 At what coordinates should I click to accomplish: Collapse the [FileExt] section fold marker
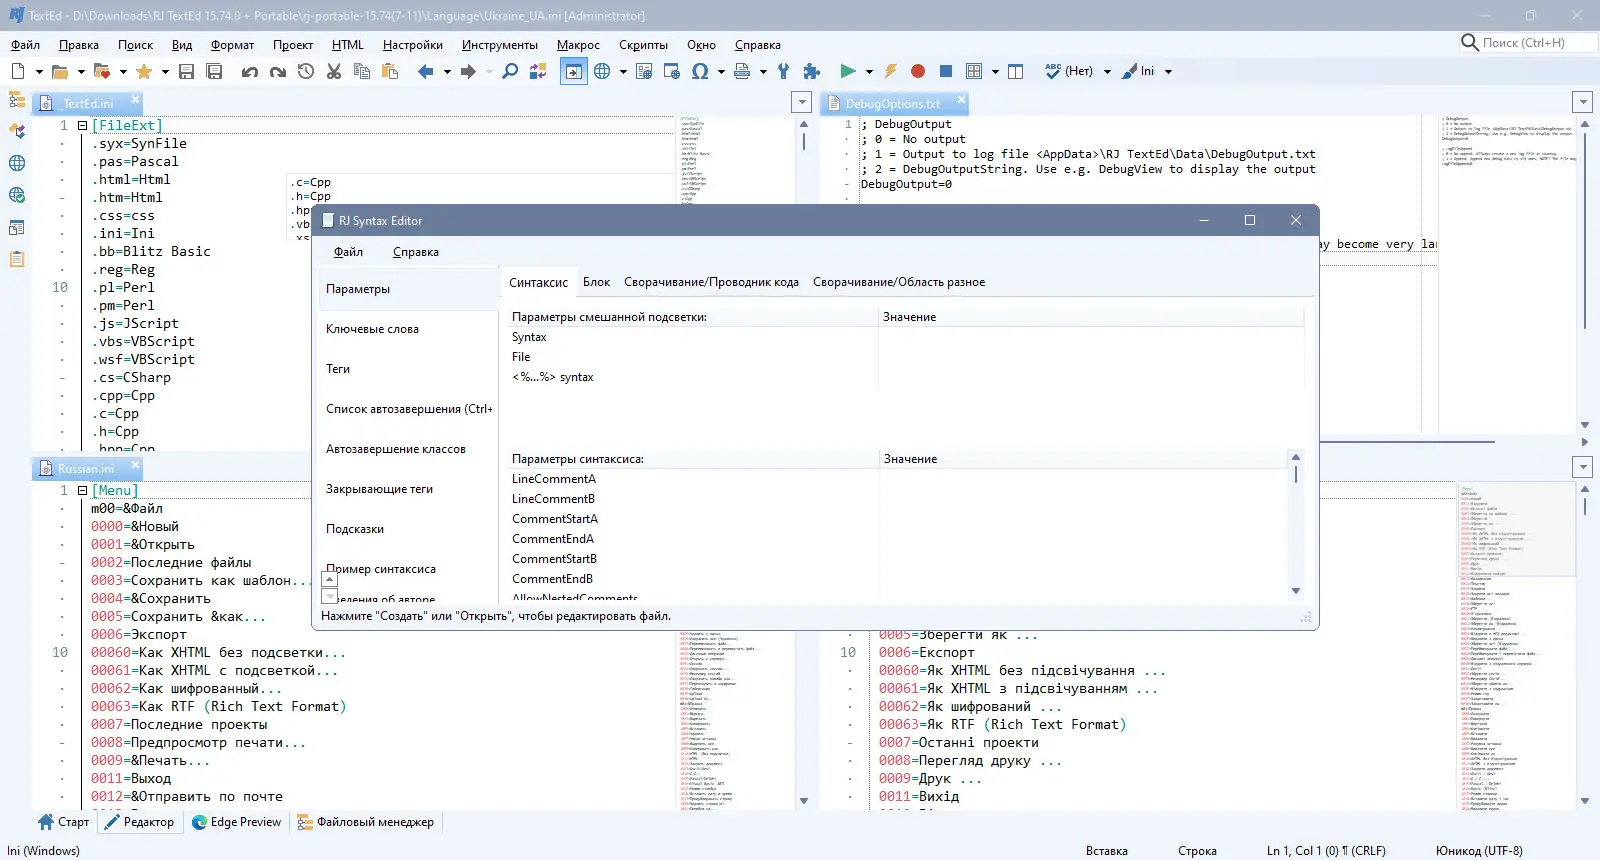tap(82, 126)
